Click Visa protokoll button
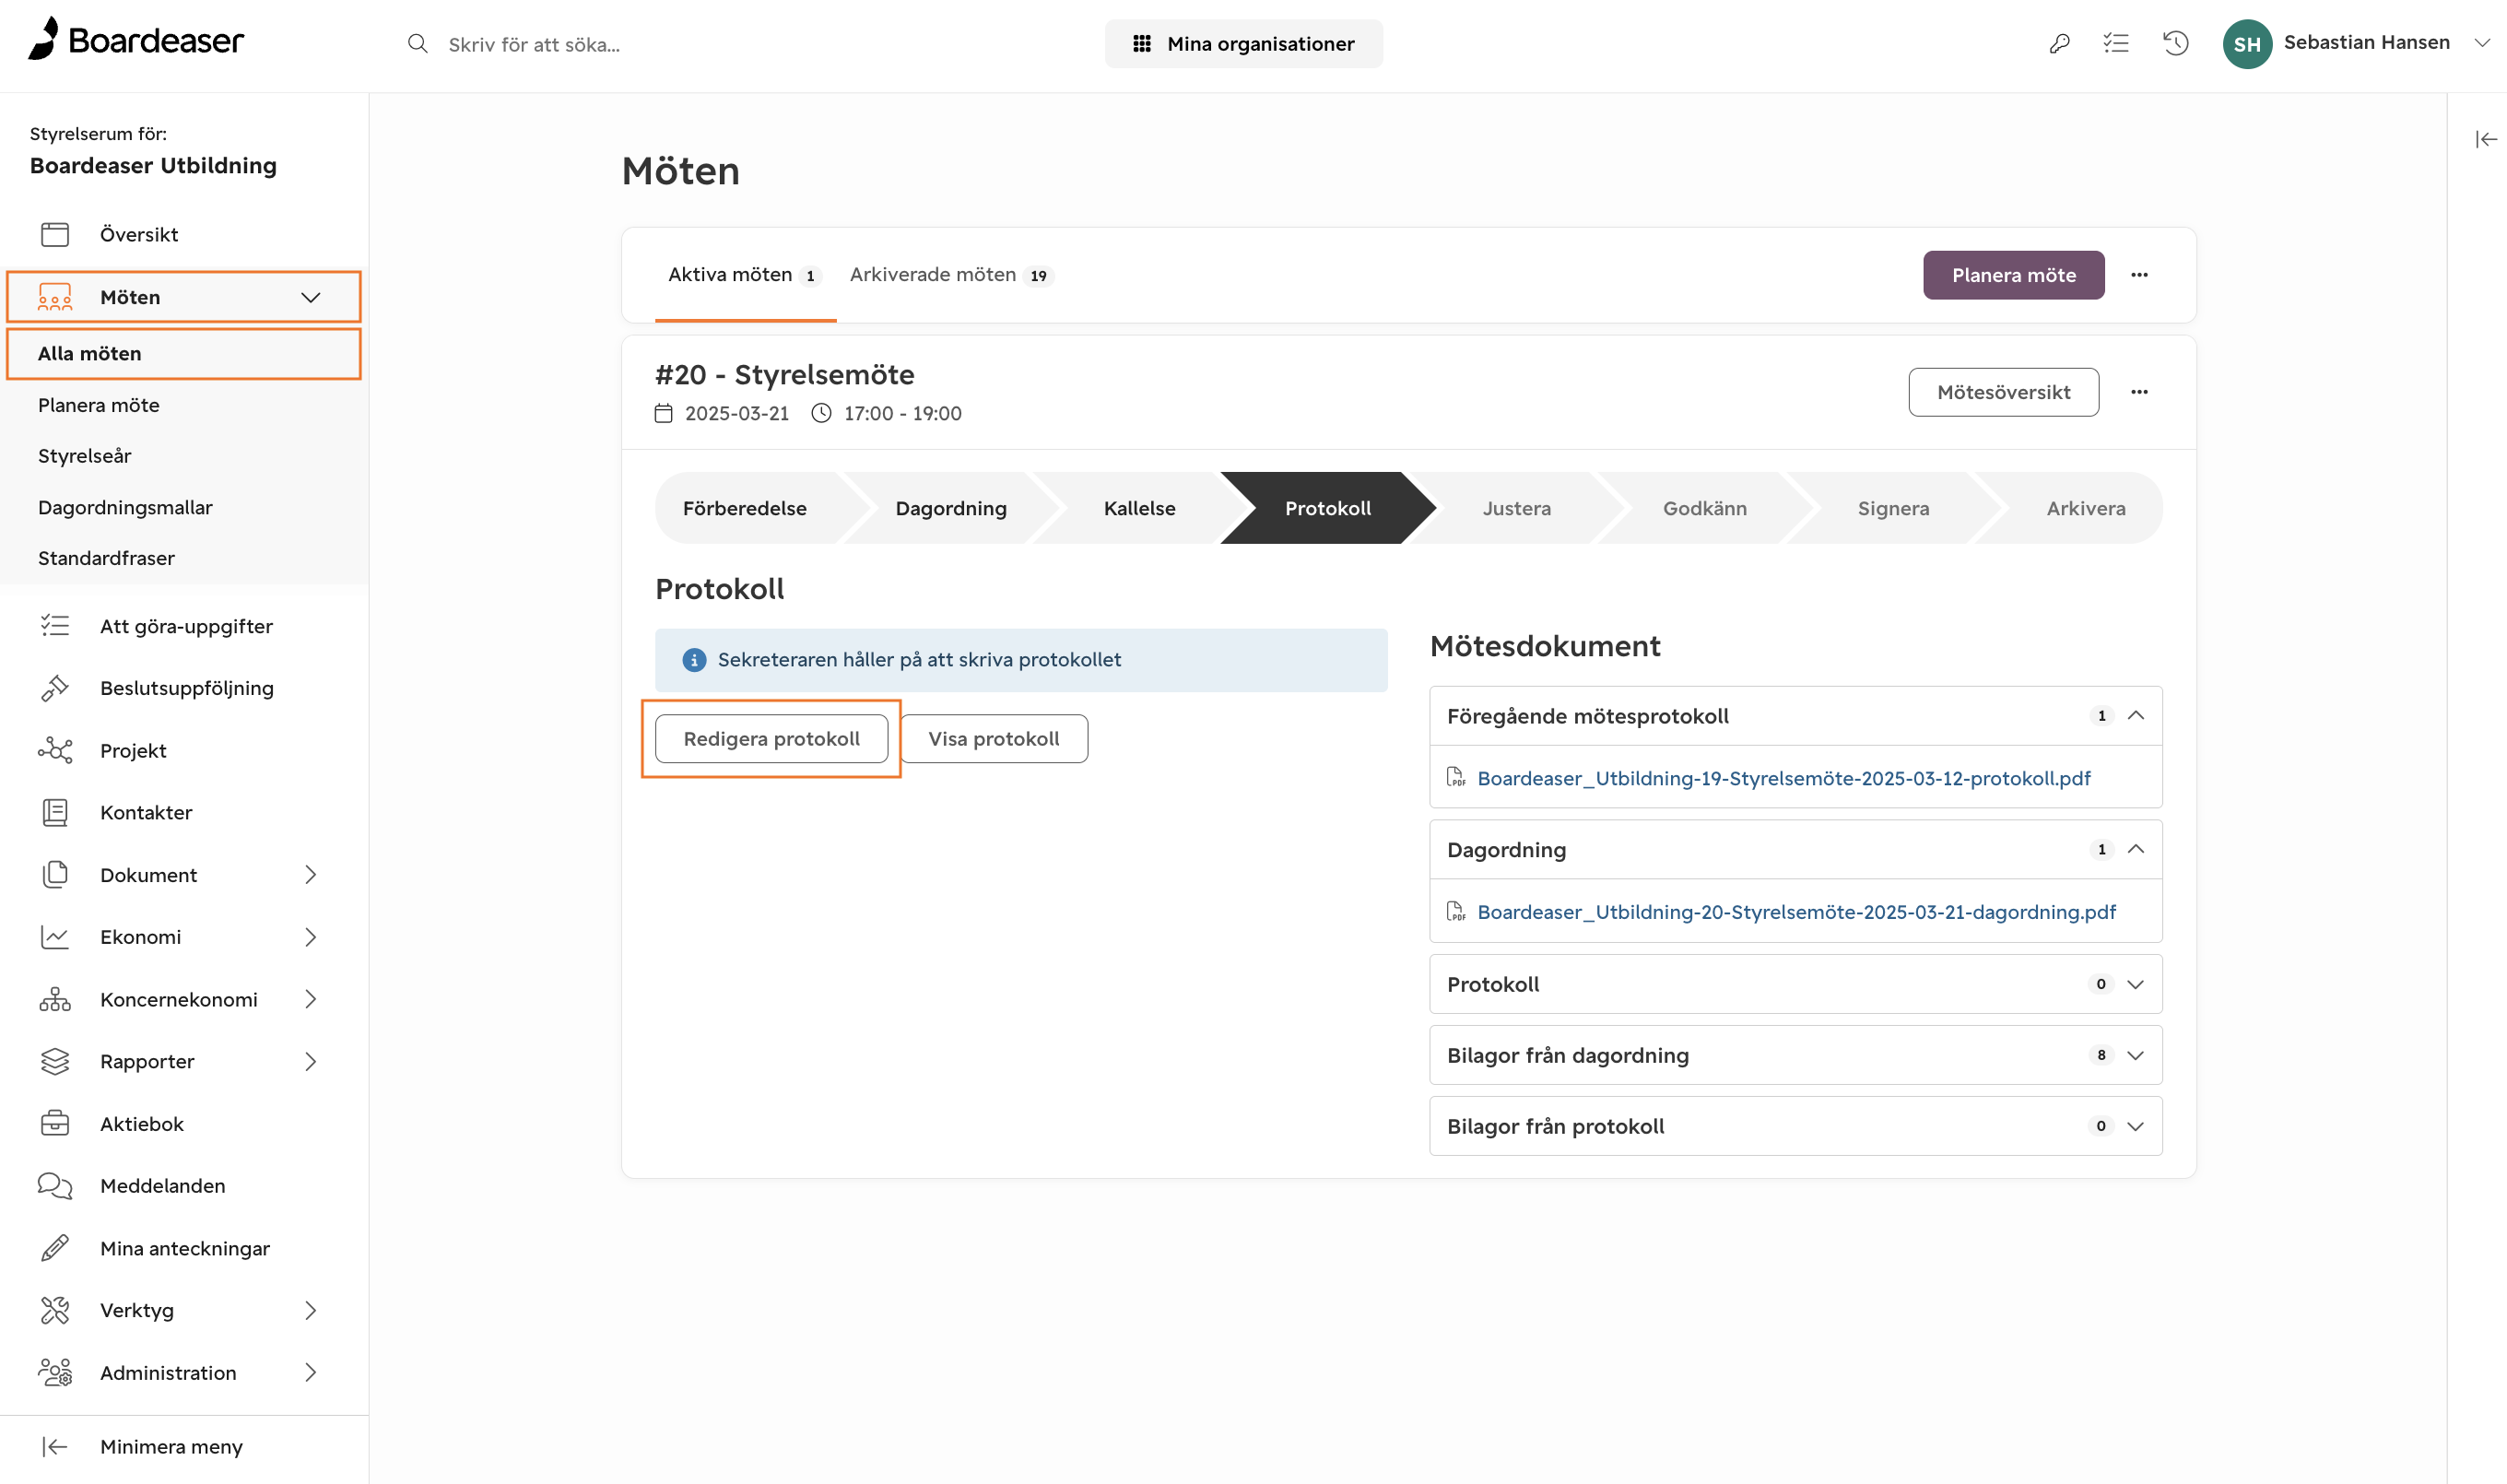Viewport: 2507px width, 1484px height. click(x=993, y=739)
